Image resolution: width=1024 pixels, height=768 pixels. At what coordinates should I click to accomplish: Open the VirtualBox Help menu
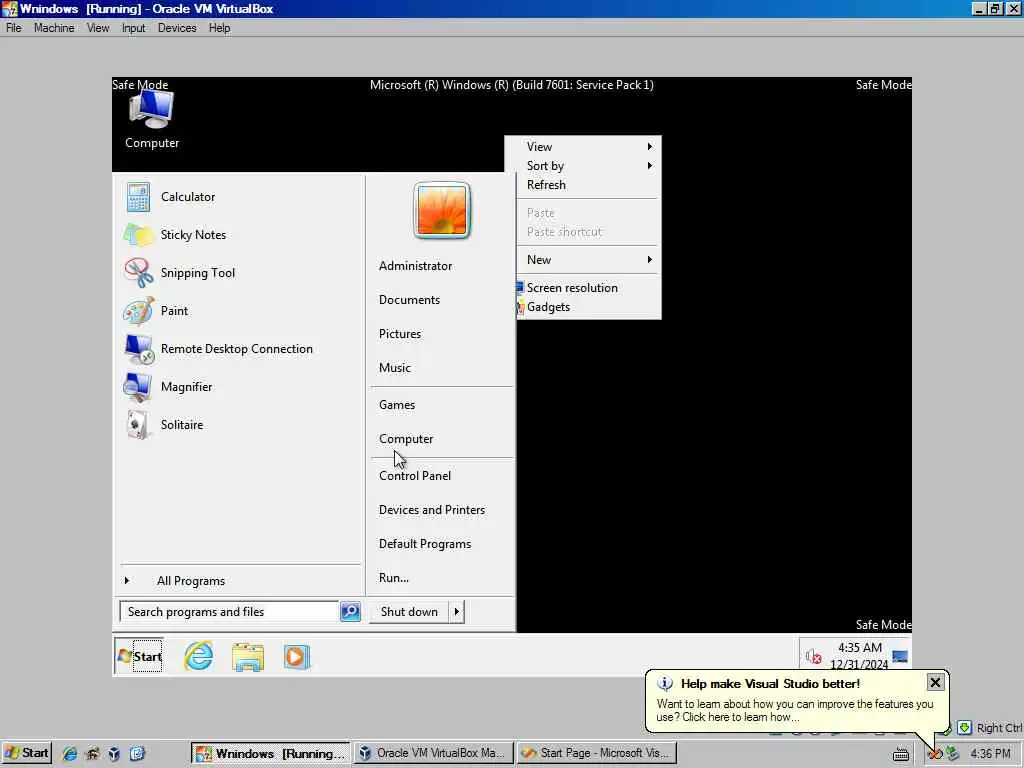point(219,28)
